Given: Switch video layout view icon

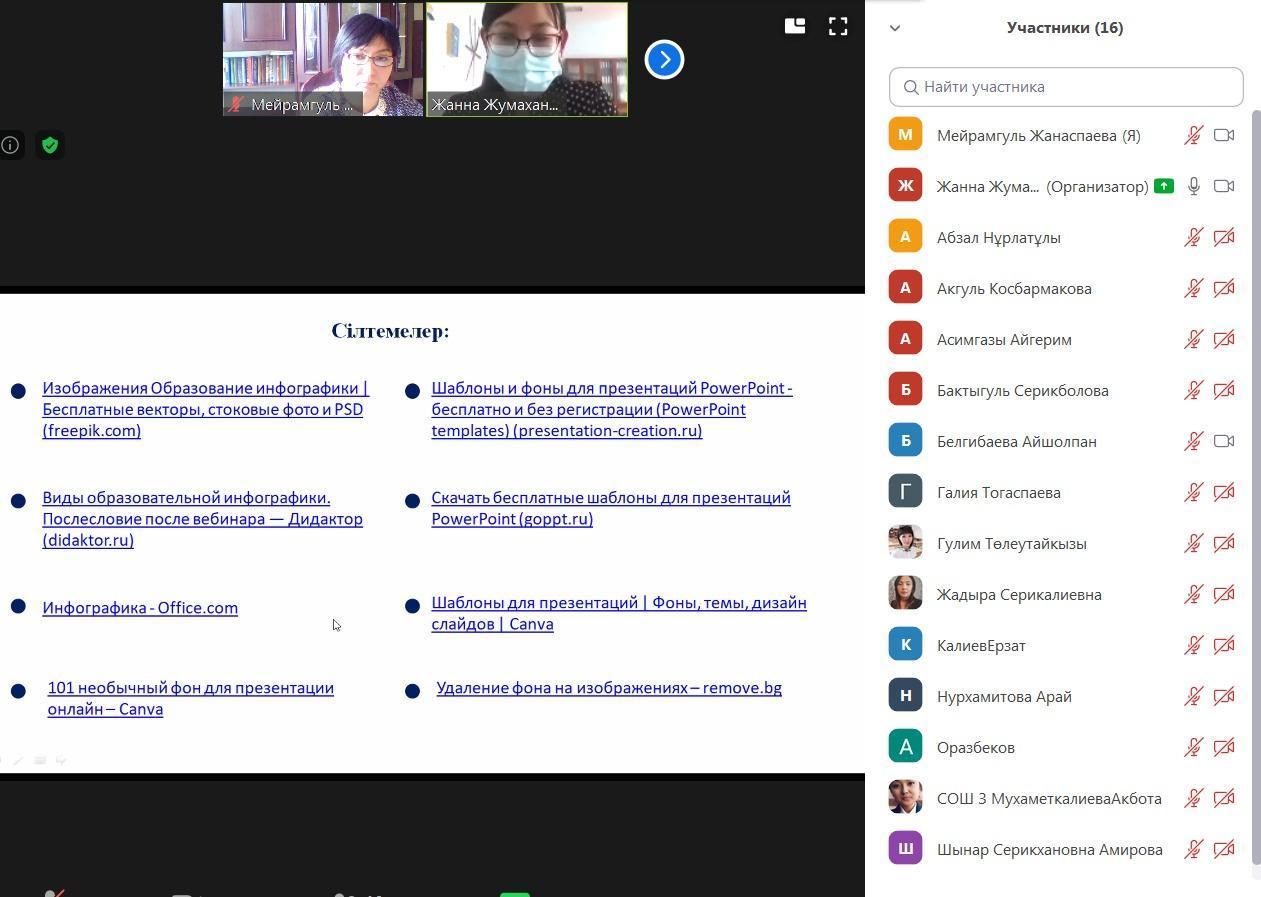Looking at the screenshot, I should click(x=795, y=27).
